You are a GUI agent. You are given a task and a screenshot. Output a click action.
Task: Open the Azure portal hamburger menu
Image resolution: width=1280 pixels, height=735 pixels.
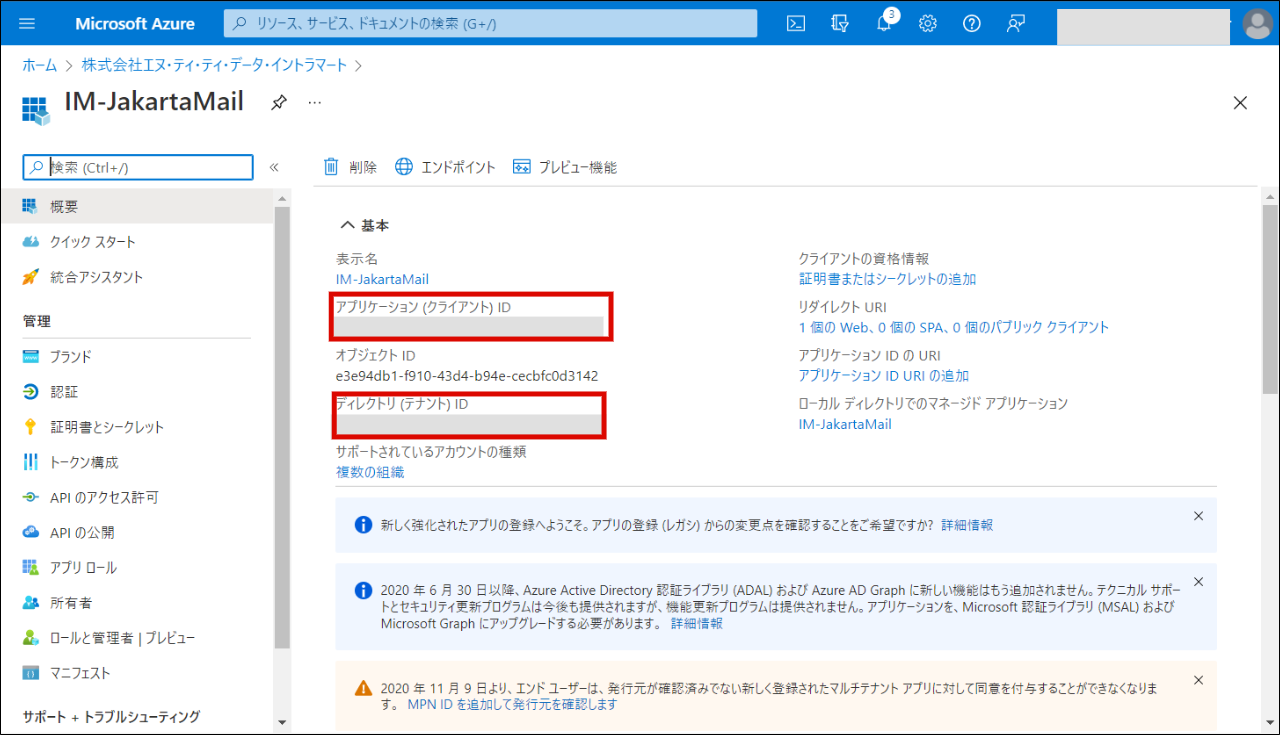point(27,23)
